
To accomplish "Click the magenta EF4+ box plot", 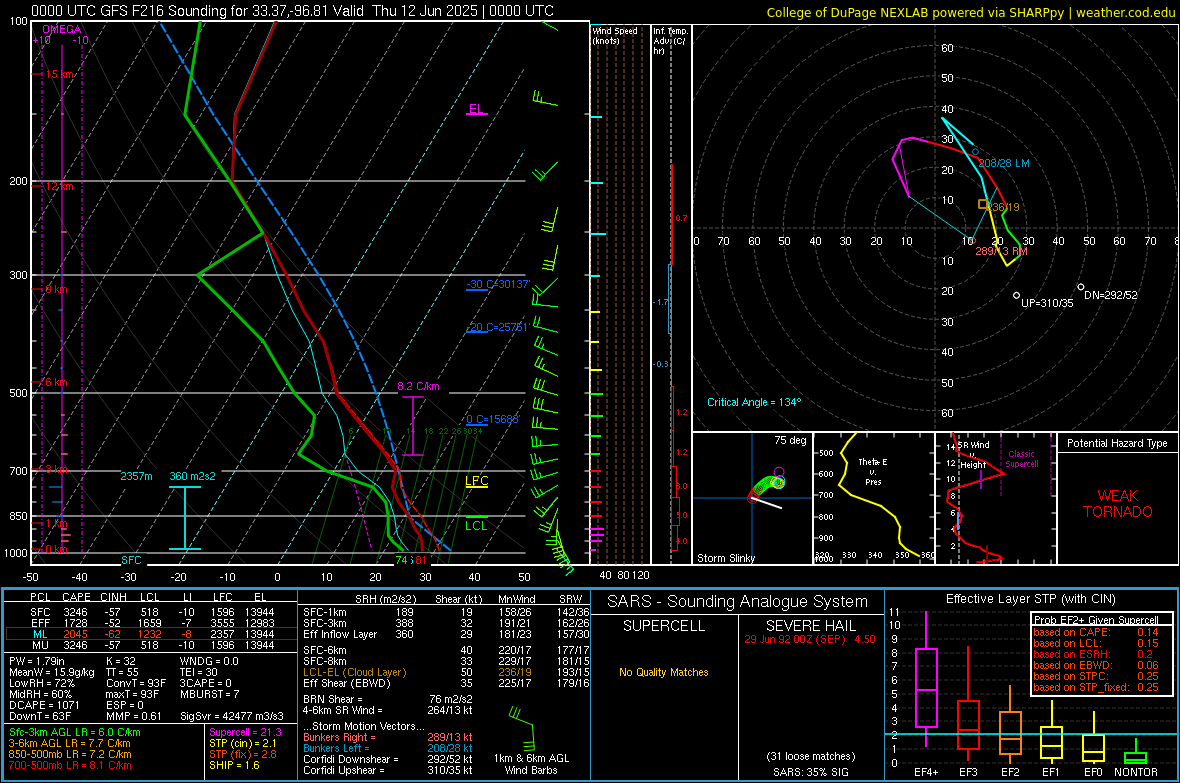I will pyautogui.click(x=926, y=678).
